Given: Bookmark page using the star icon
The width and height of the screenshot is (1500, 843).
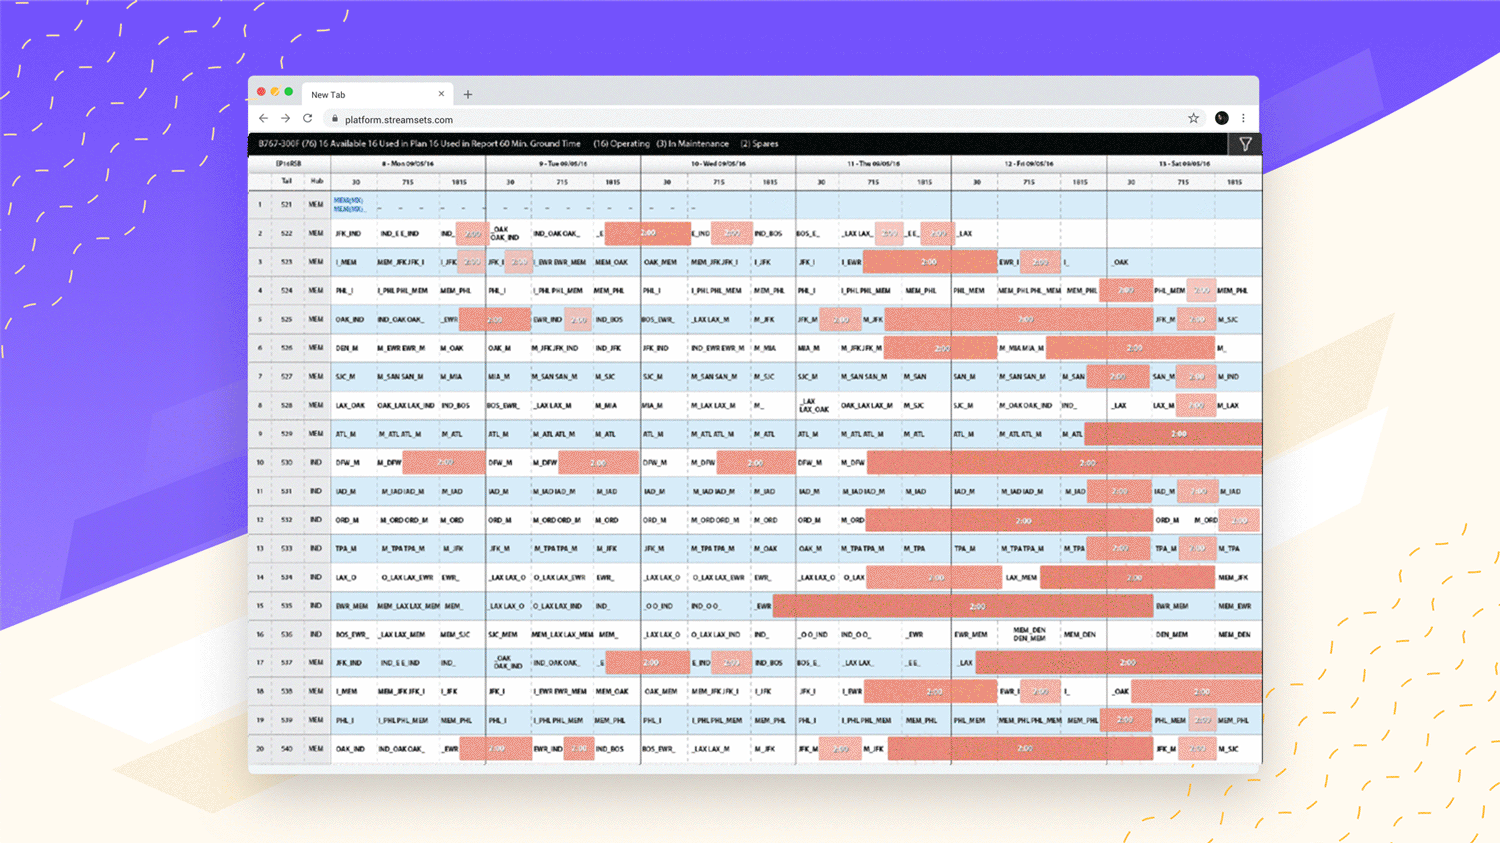Looking at the screenshot, I should (1193, 118).
